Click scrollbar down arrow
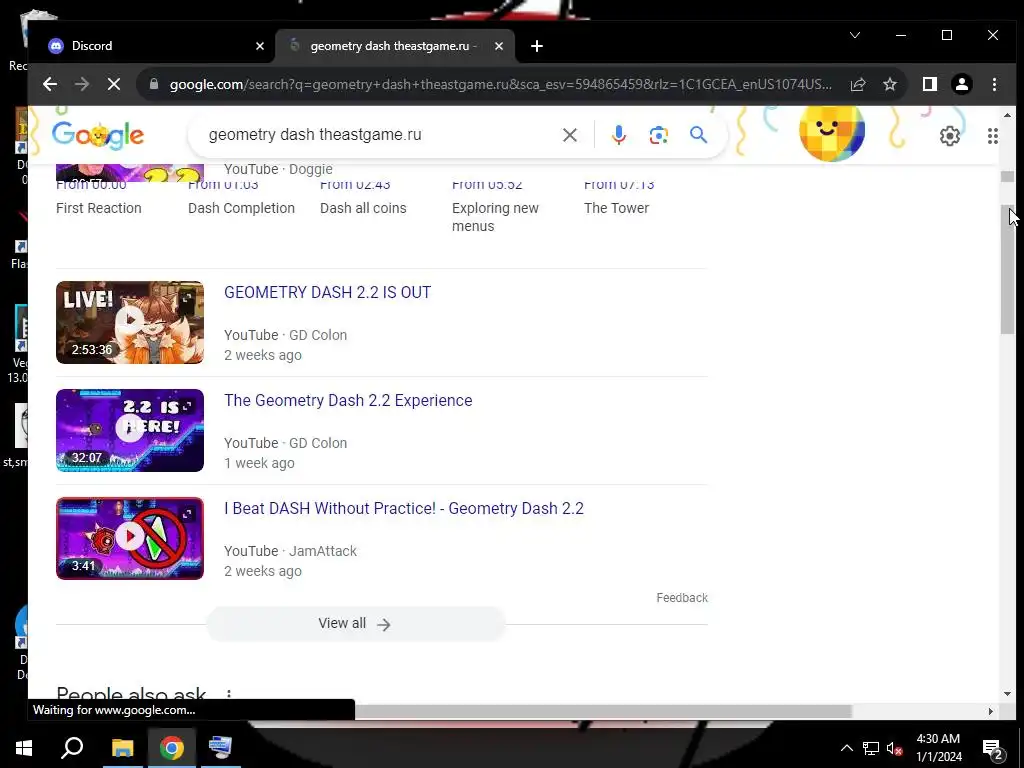 [1007, 694]
